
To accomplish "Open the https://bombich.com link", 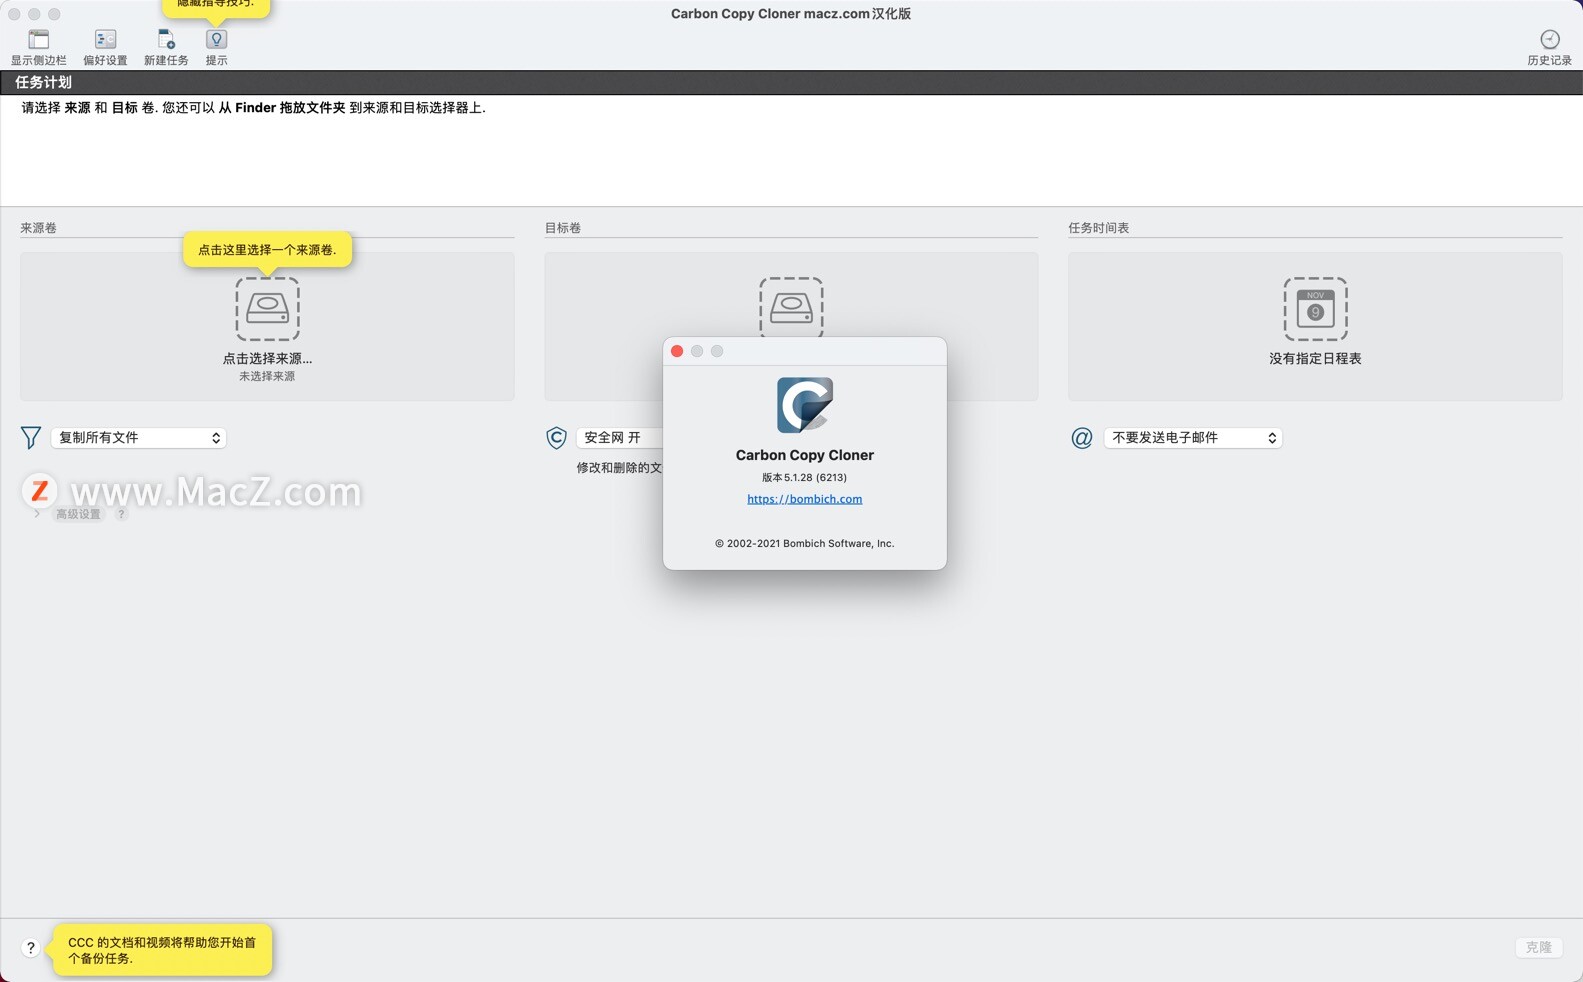I will [804, 499].
